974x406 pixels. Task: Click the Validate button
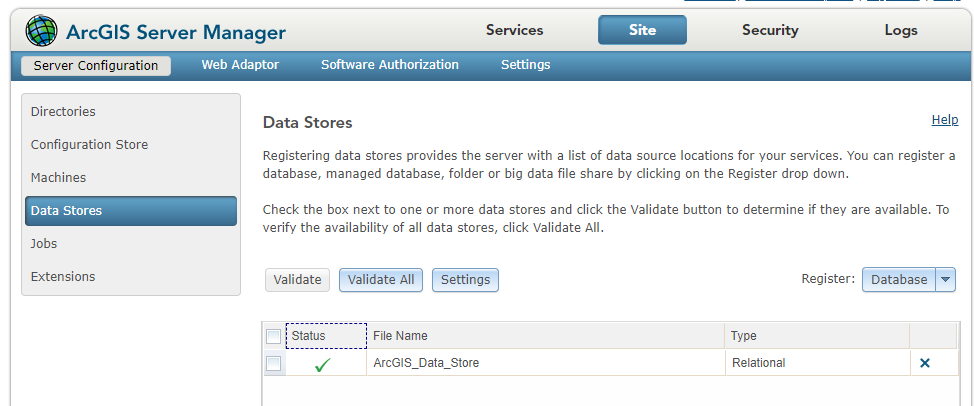pyautogui.click(x=298, y=280)
